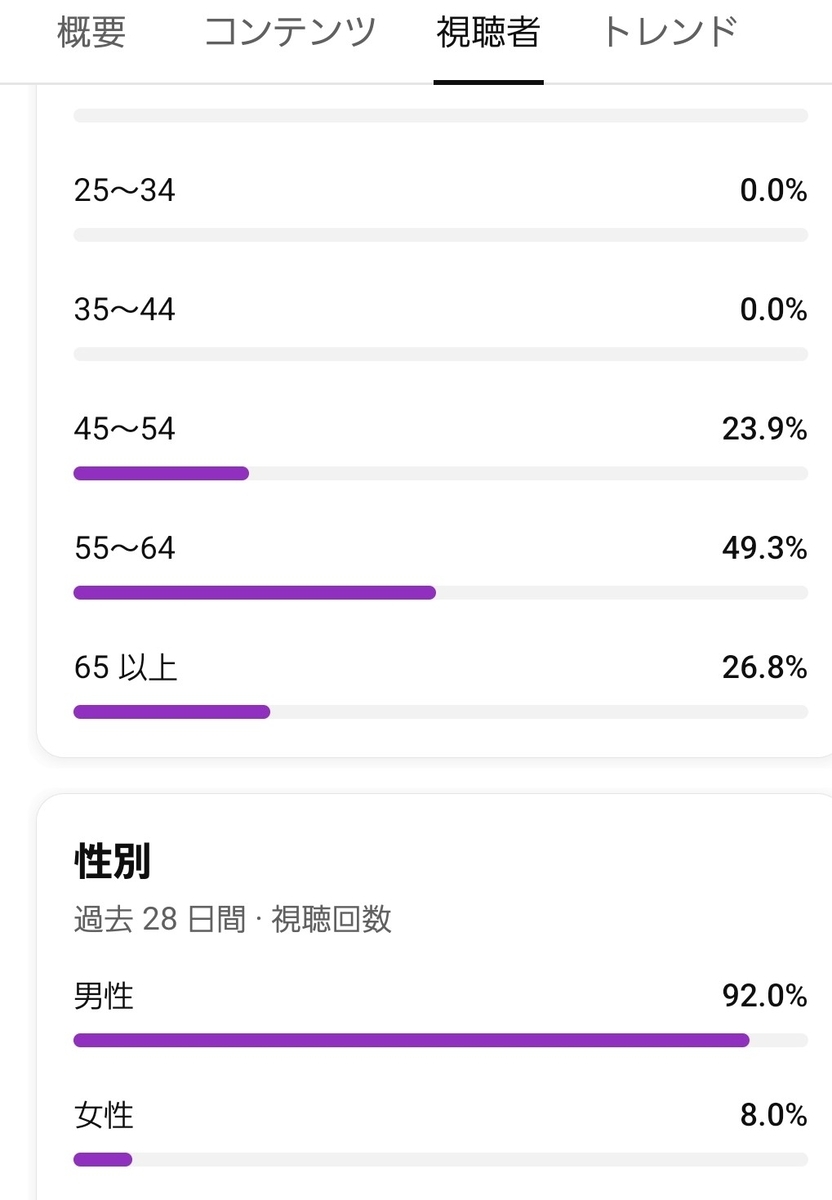Click the 49.3% value

pos(764,548)
